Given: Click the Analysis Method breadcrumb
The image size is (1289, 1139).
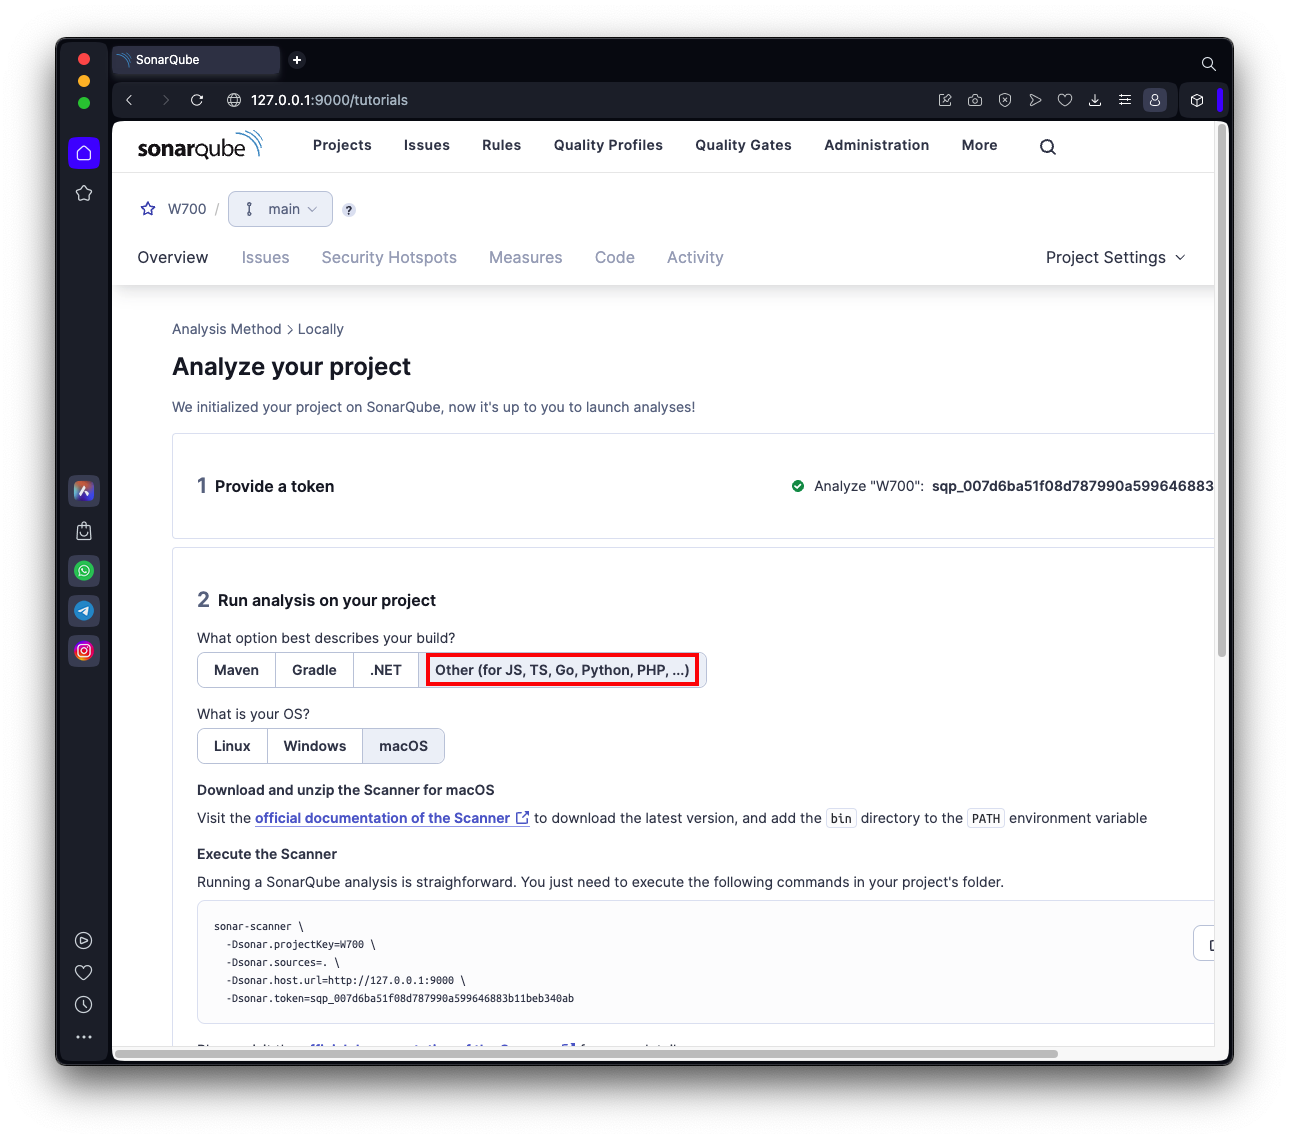Looking at the screenshot, I should 227,329.
